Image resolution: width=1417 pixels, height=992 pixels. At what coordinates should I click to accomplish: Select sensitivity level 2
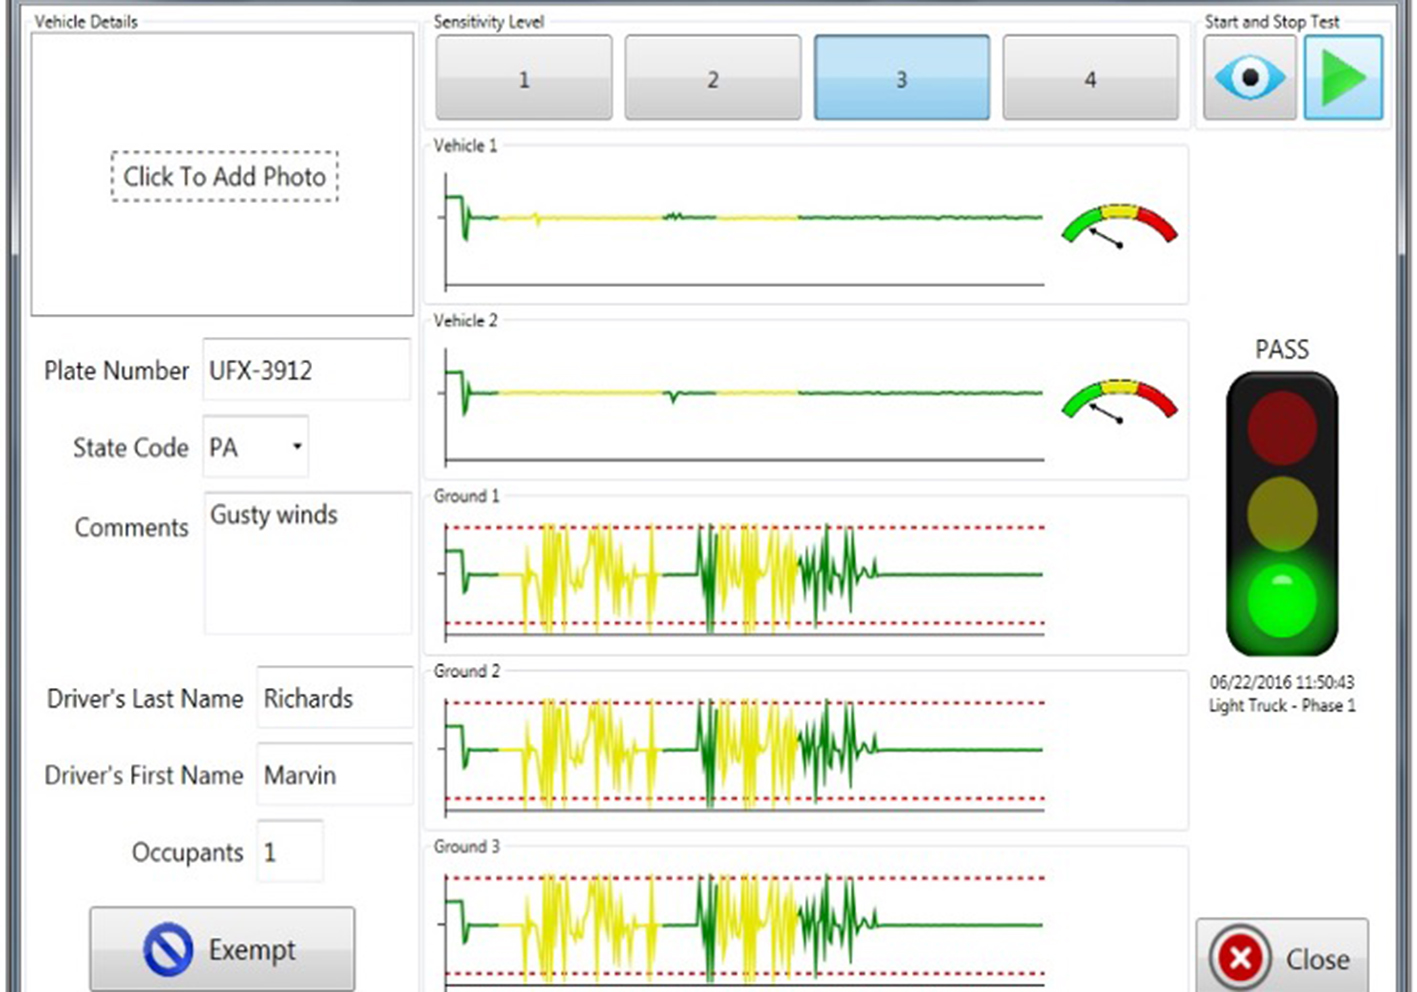(712, 78)
